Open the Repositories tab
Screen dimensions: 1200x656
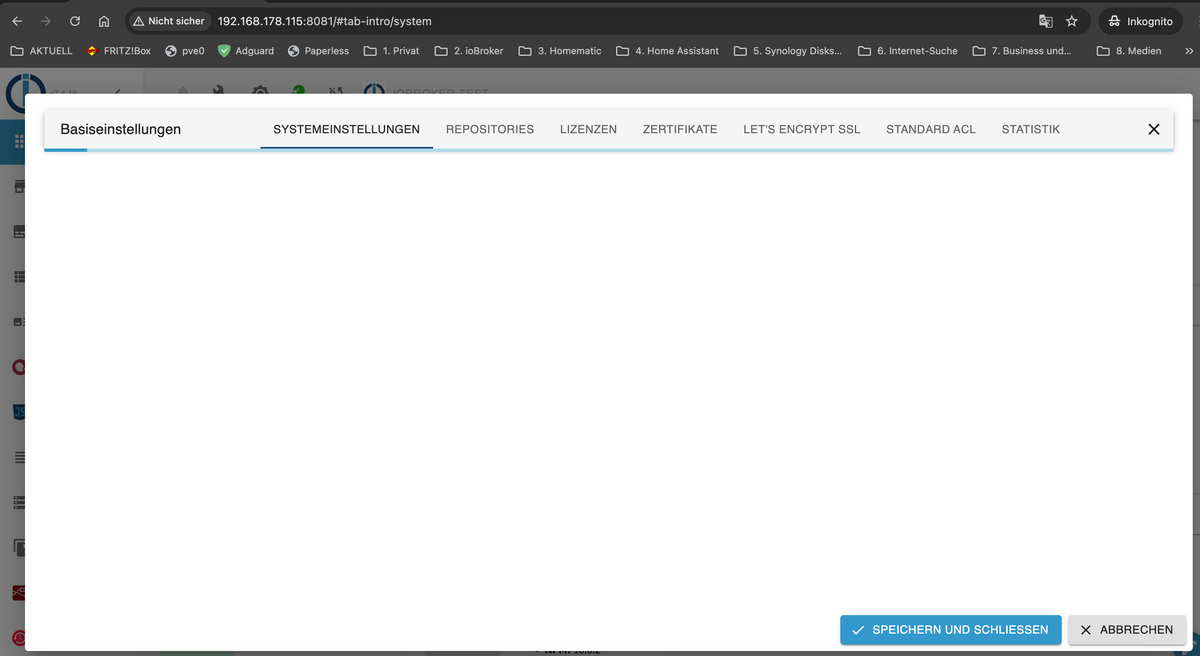(490, 129)
